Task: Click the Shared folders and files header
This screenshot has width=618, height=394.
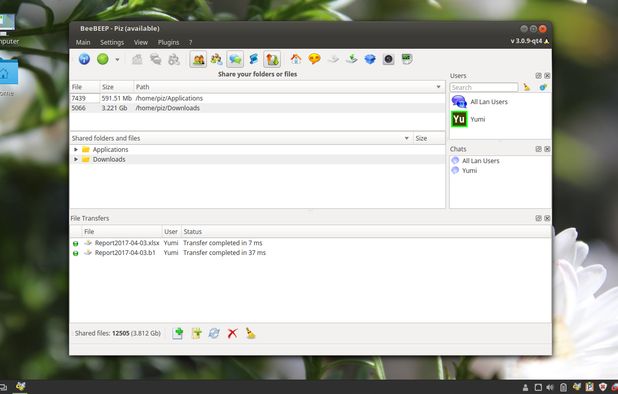Action: 241,138
